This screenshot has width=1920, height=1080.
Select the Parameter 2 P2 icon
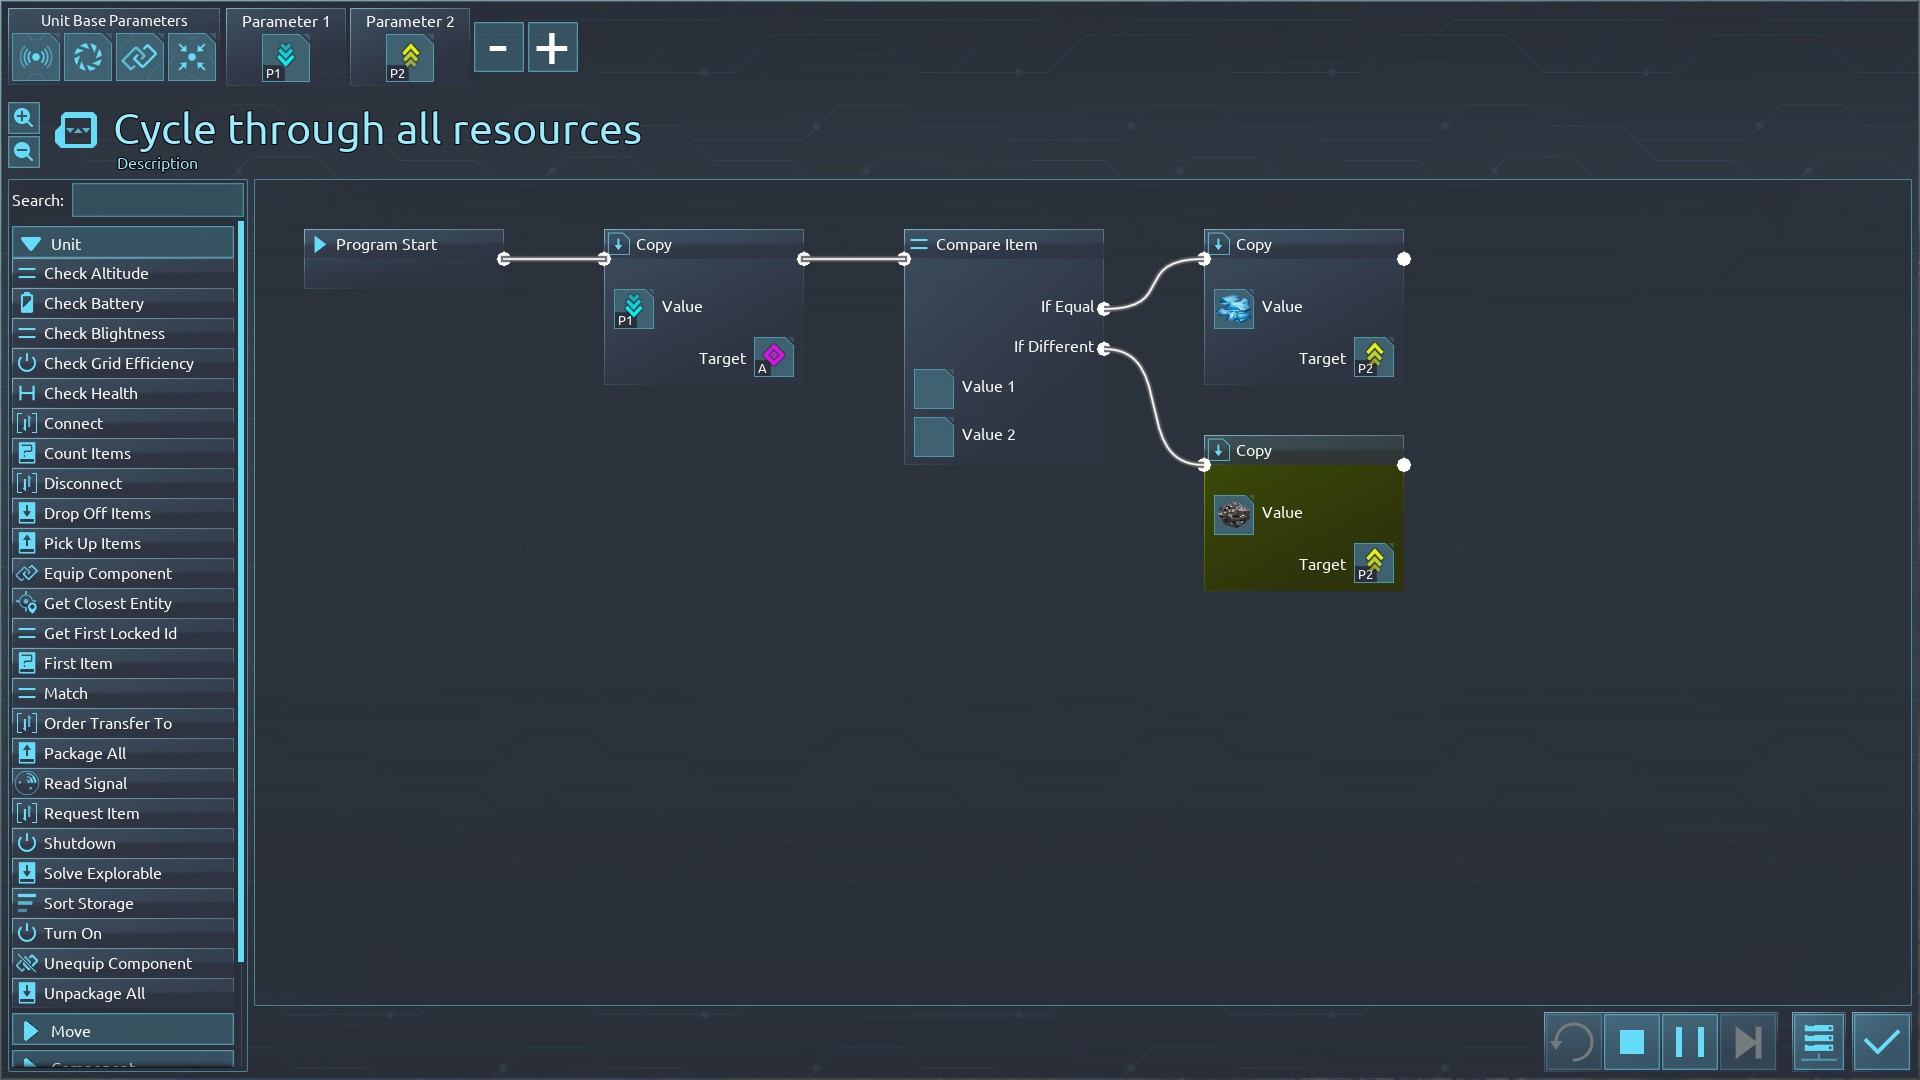coord(409,58)
